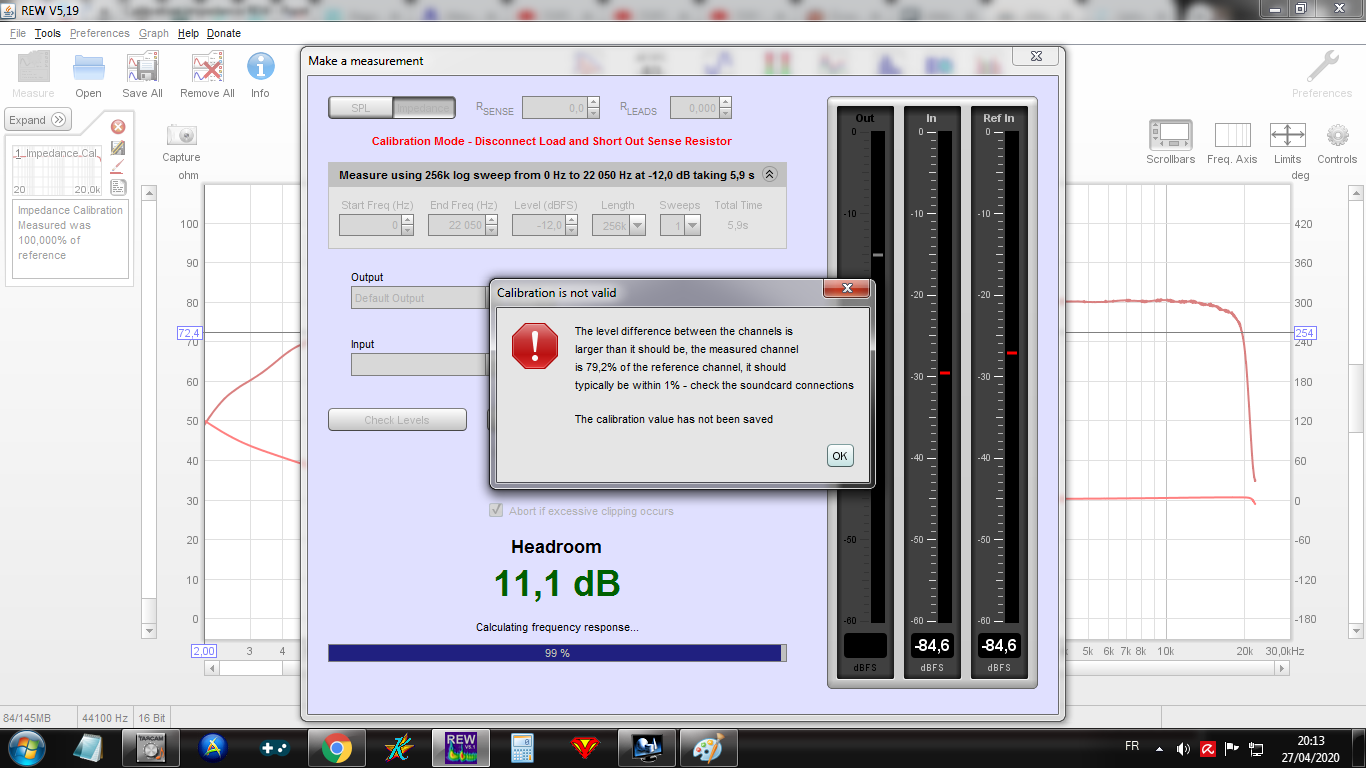The height and width of the screenshot is (768, 1366).
Task: Click the Input device dropdown field
Action: tap(419, 365)
